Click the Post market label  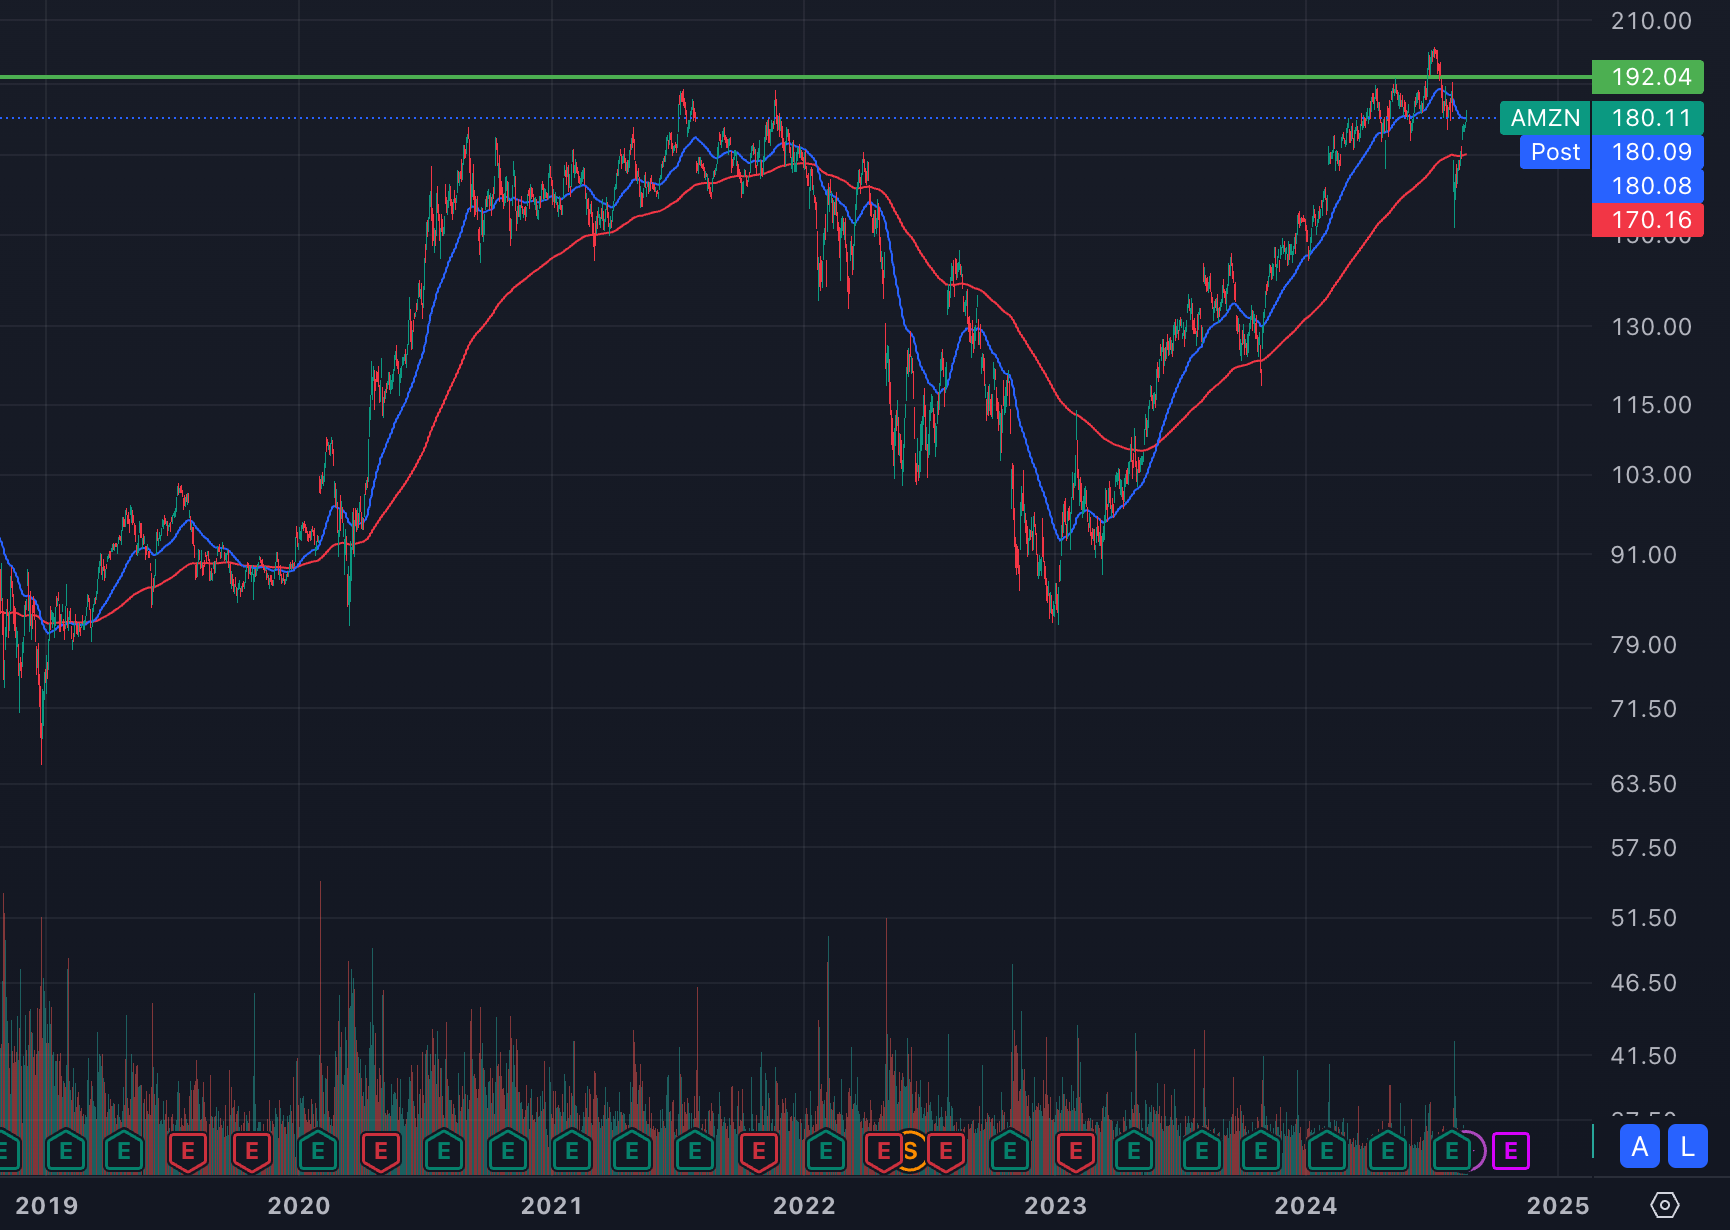click(1555, 152)
